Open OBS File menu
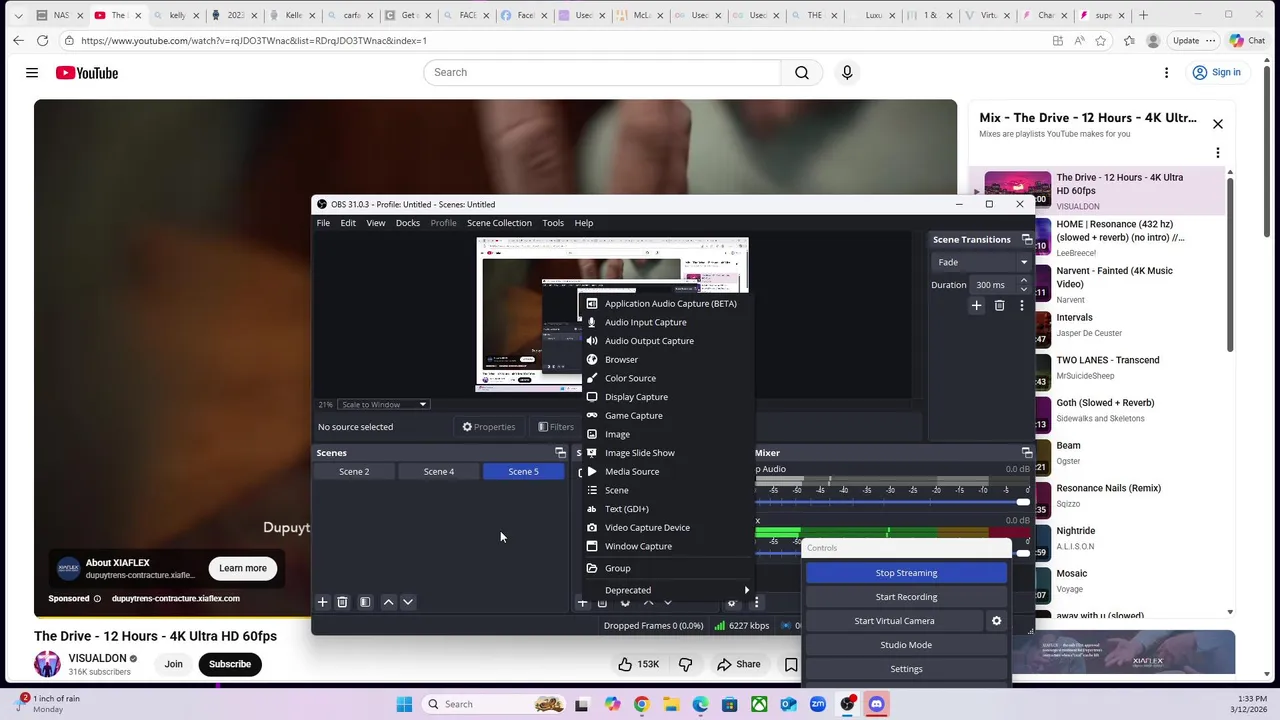This screenshot has width=1280, height=720. pos(323,223)
